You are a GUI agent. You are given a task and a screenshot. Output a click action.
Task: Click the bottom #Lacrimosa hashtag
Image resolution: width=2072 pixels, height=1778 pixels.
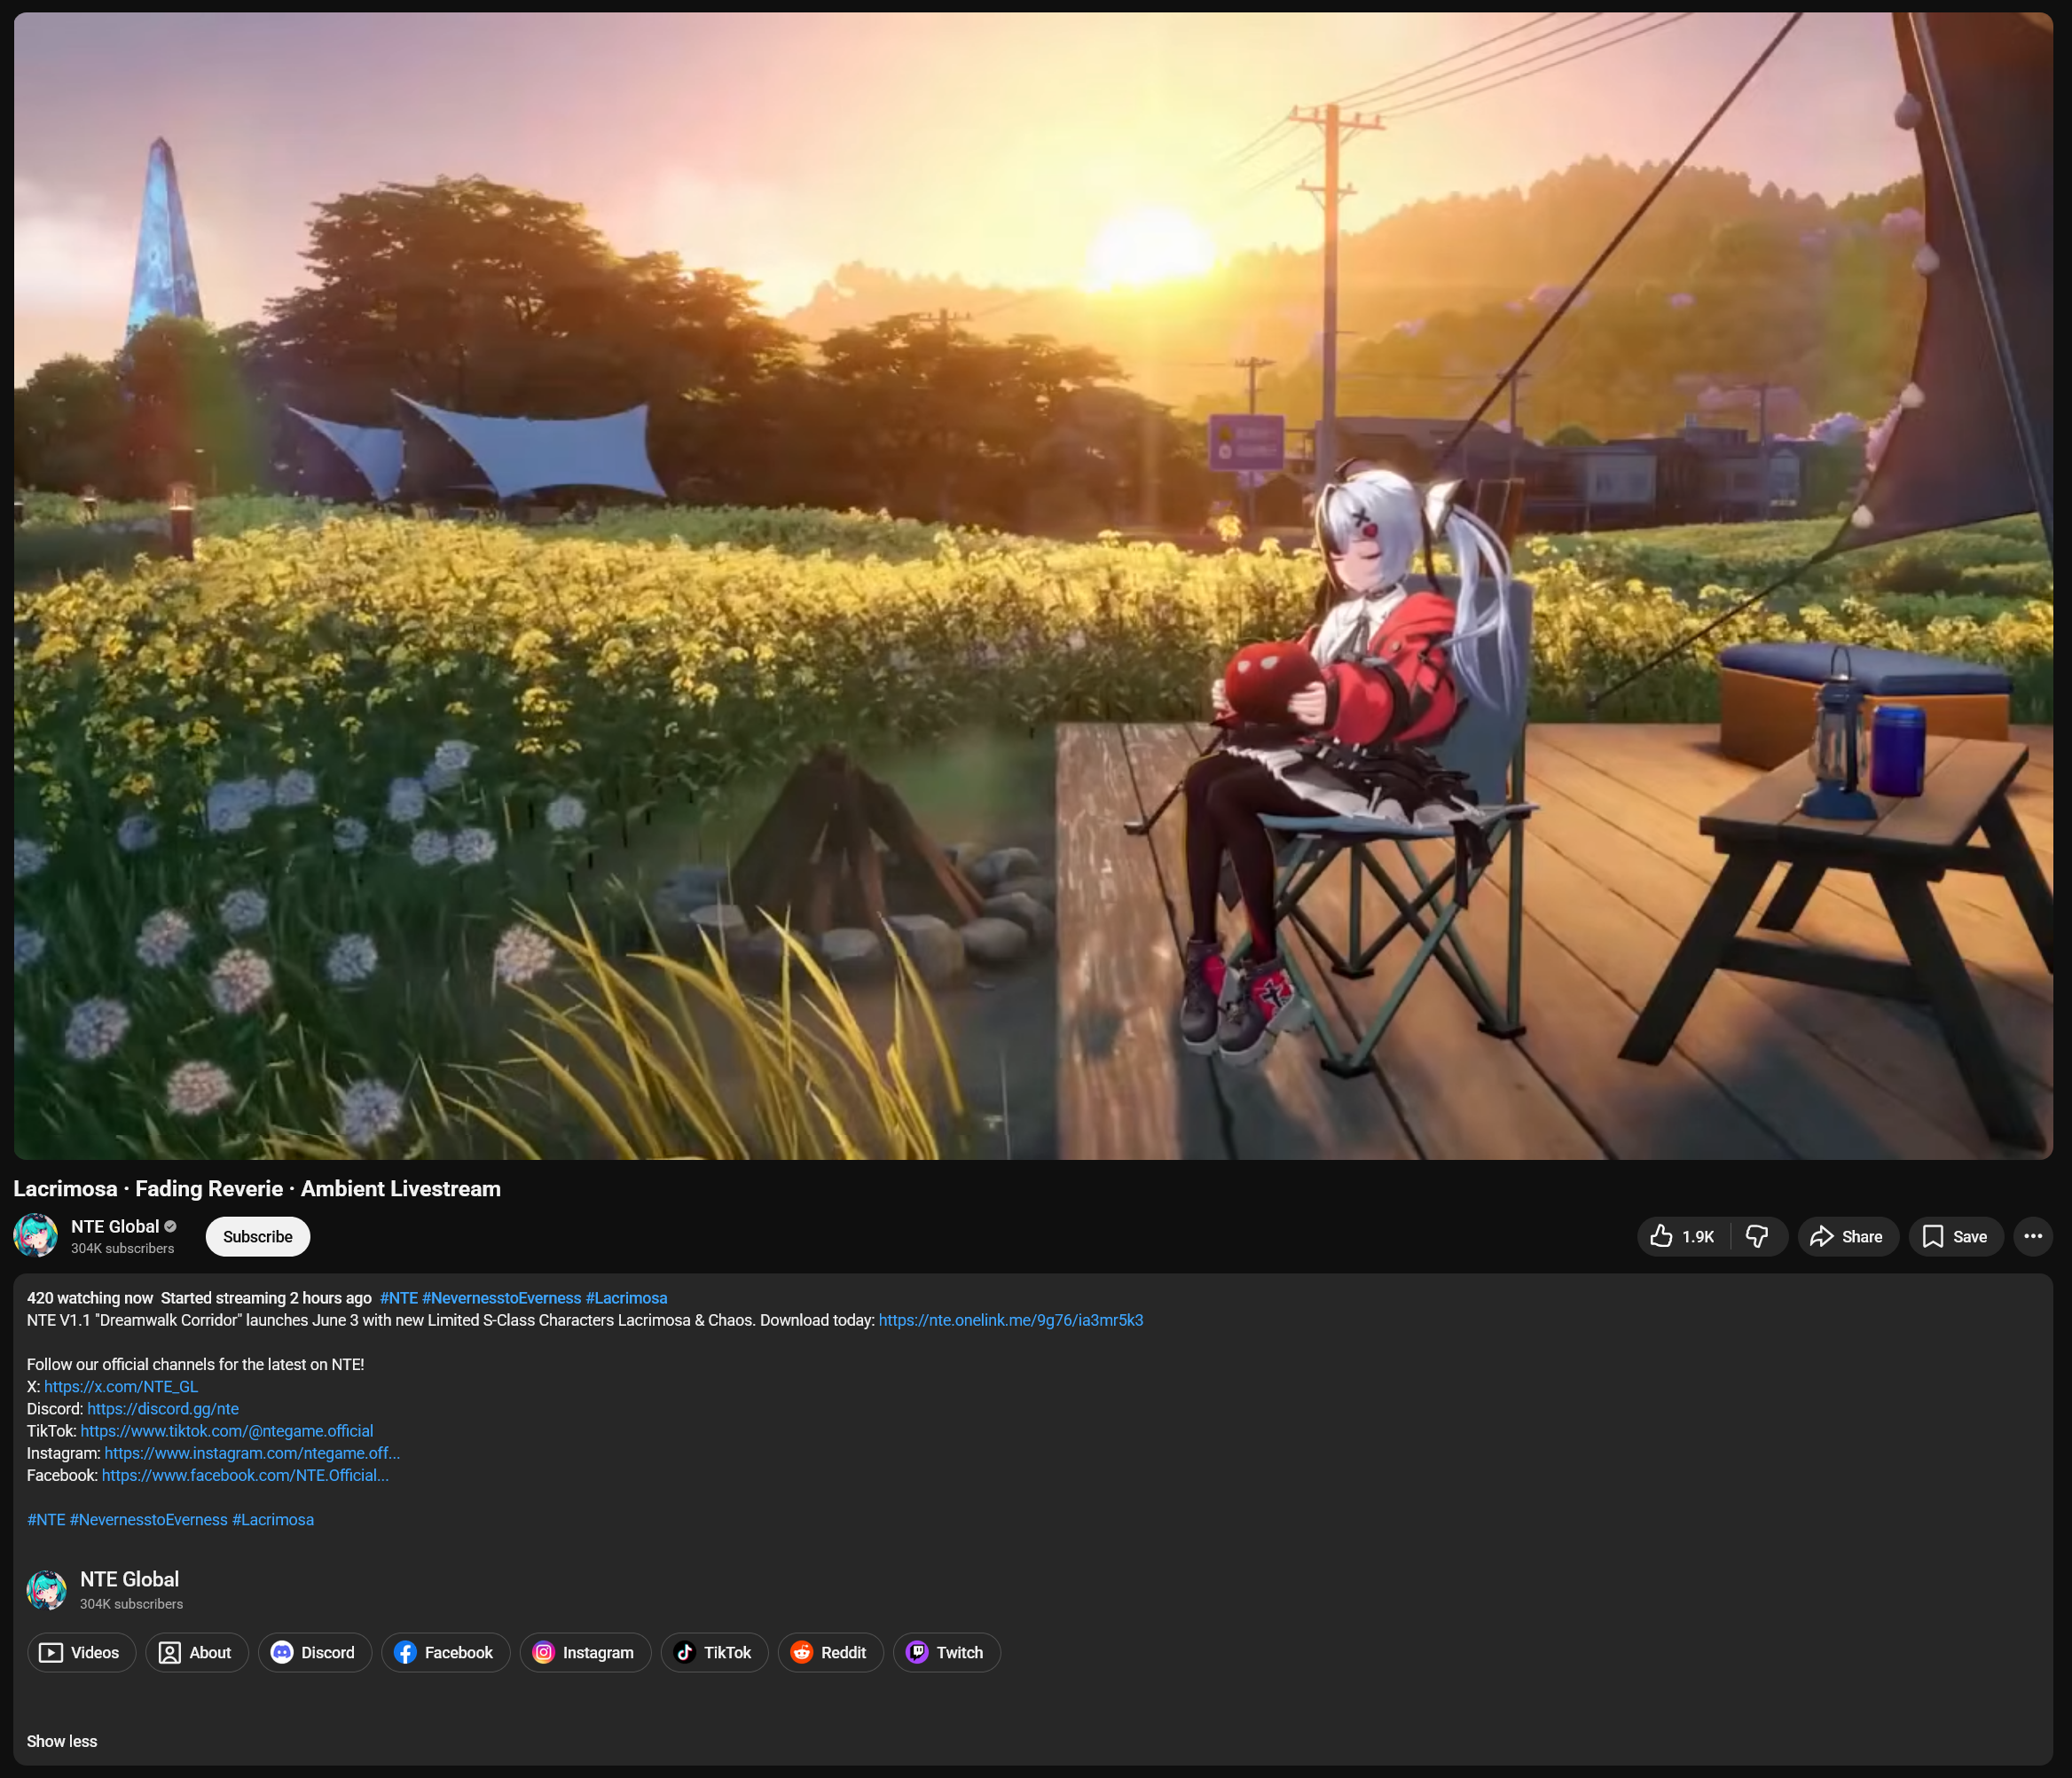[x=273, y=1520]
